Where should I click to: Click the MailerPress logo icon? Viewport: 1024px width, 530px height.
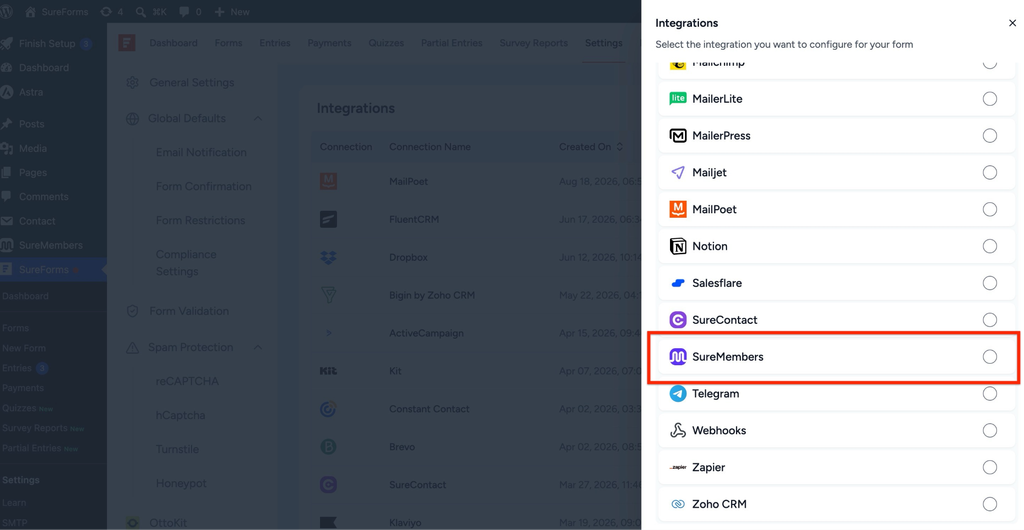click(x=678, y=136)
